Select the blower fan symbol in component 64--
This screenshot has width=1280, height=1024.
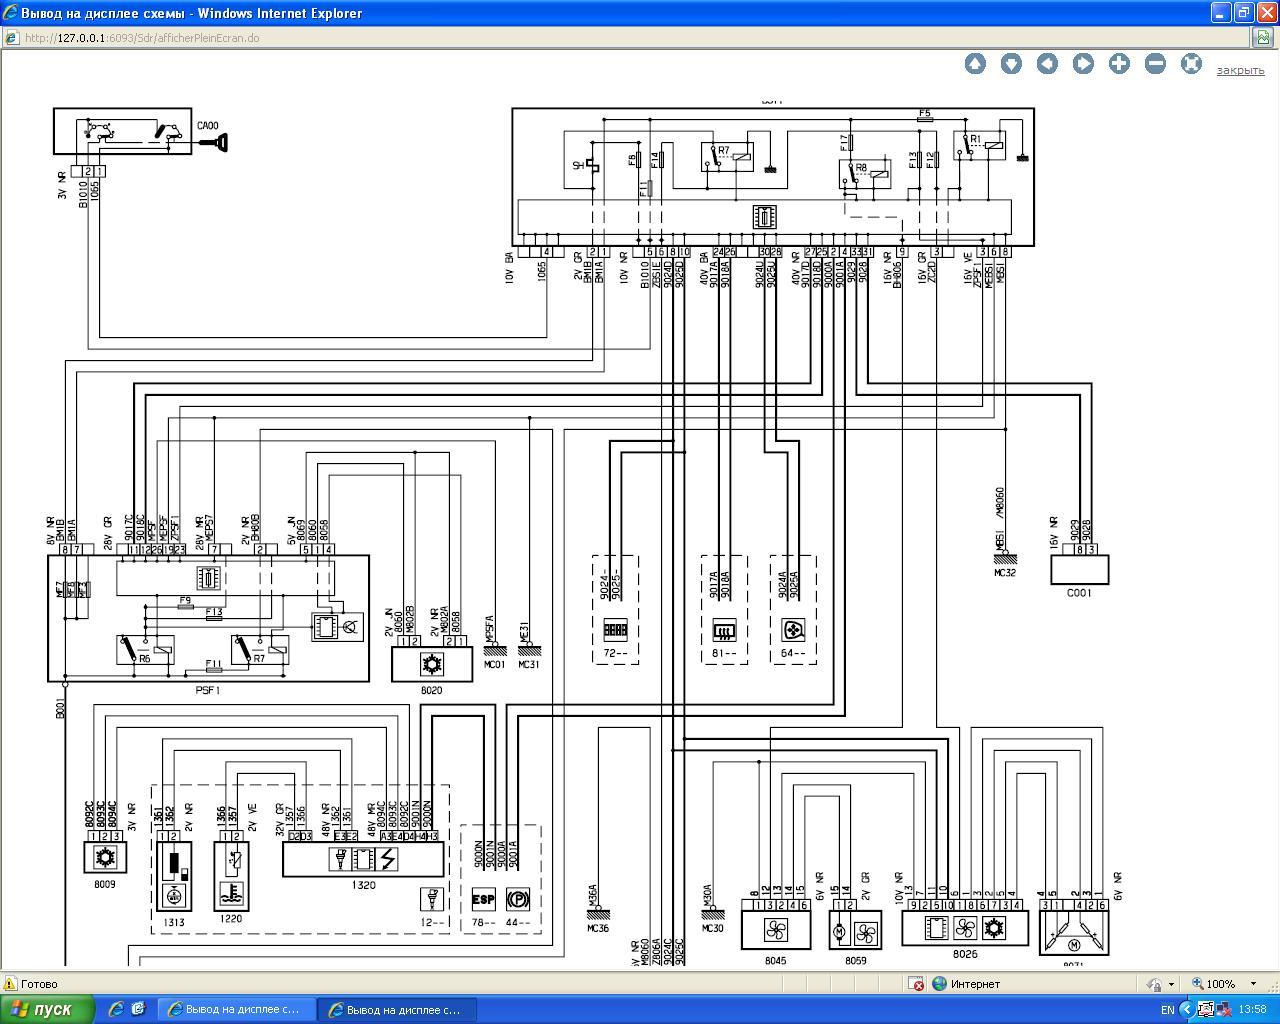(793, 630)
